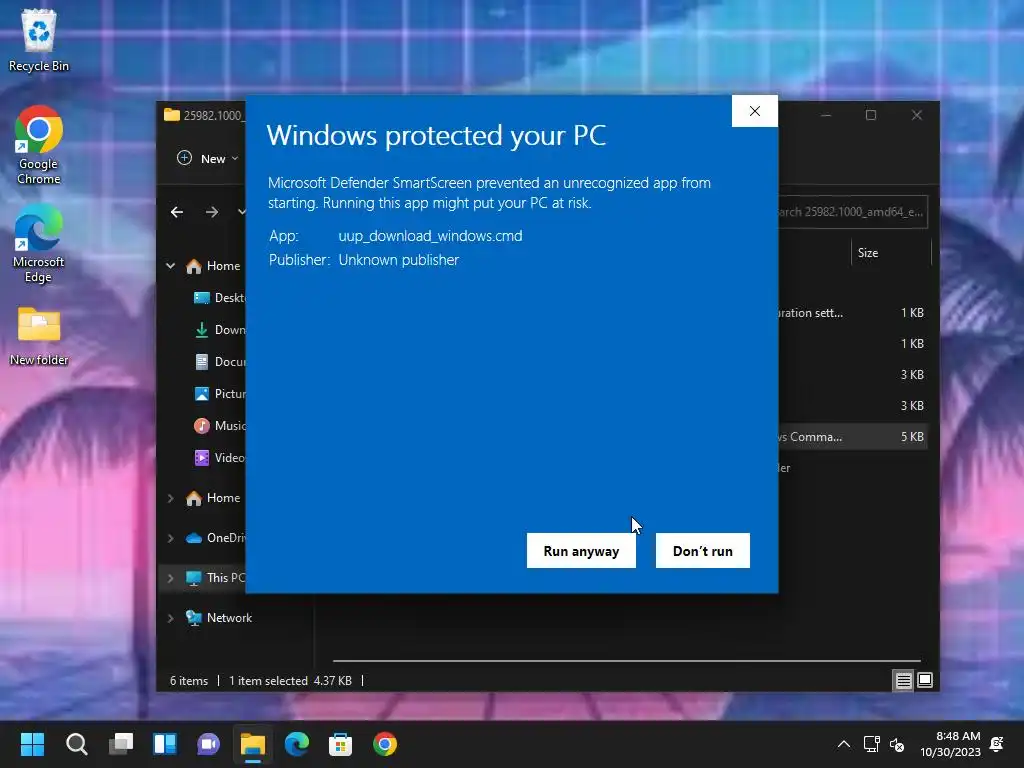Image resolution: width=1024 pixels, height=768 pixels.
Task: Open Downloads in navigation pane
Action: pos(219,330)
